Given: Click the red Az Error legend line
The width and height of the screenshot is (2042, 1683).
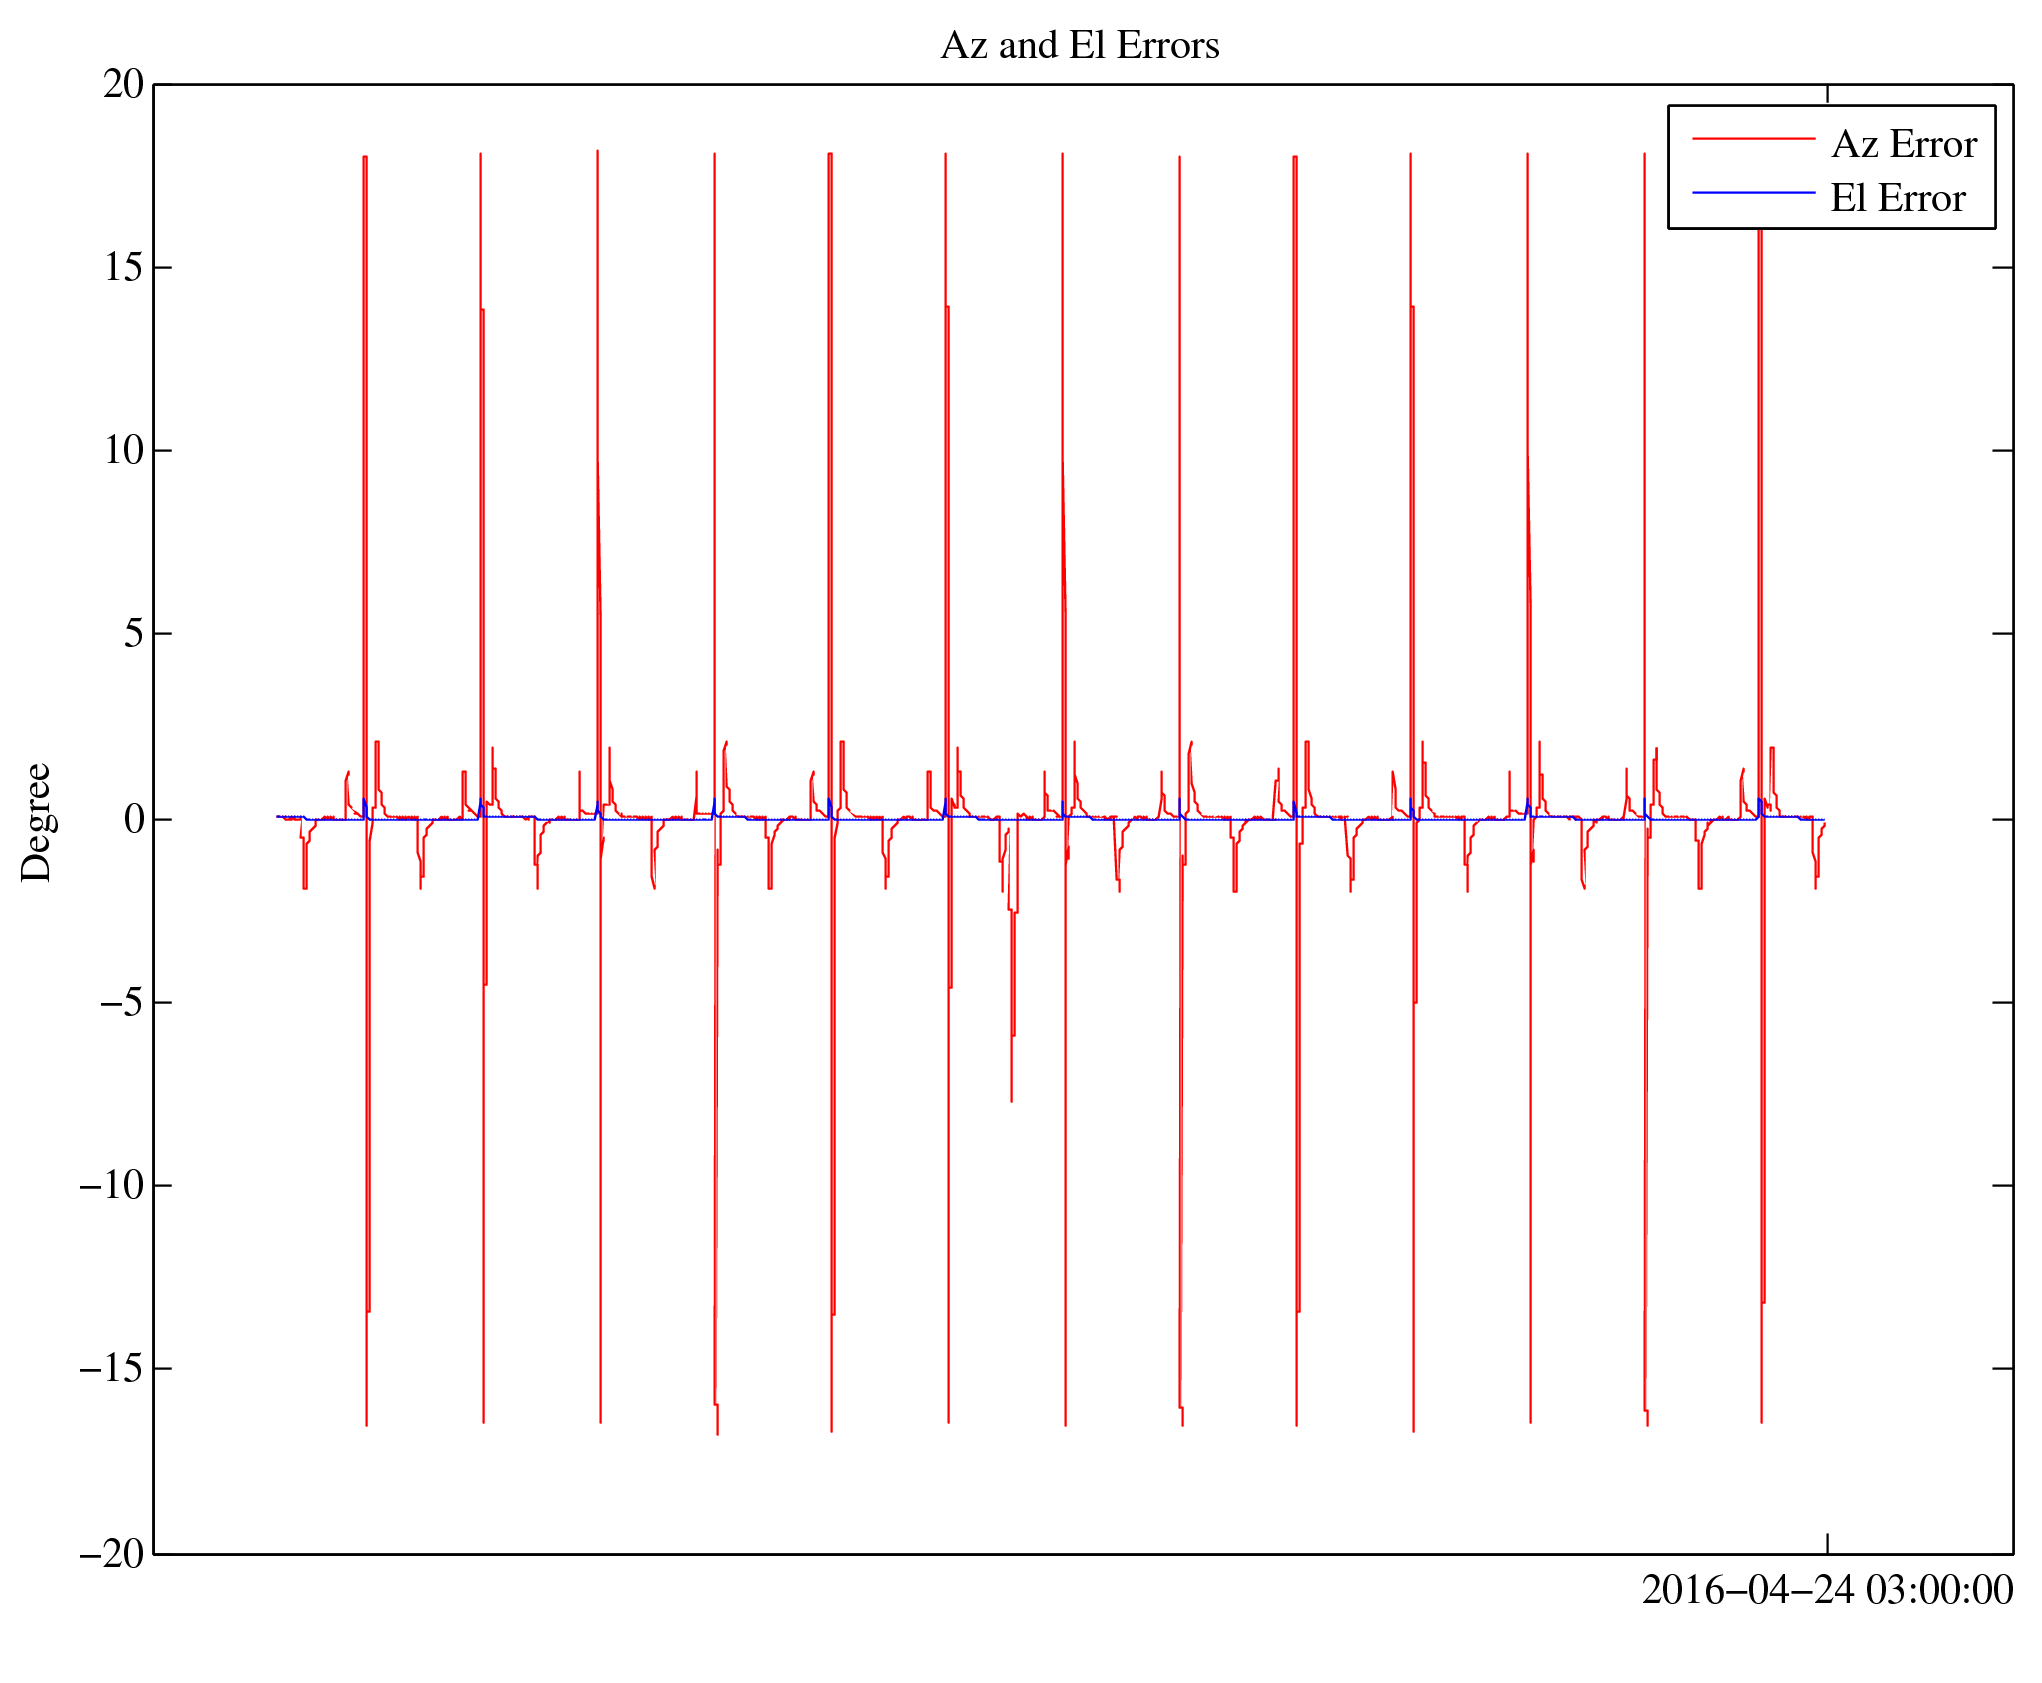Looking at the screenshot, I should click(x=1752, y=139).
